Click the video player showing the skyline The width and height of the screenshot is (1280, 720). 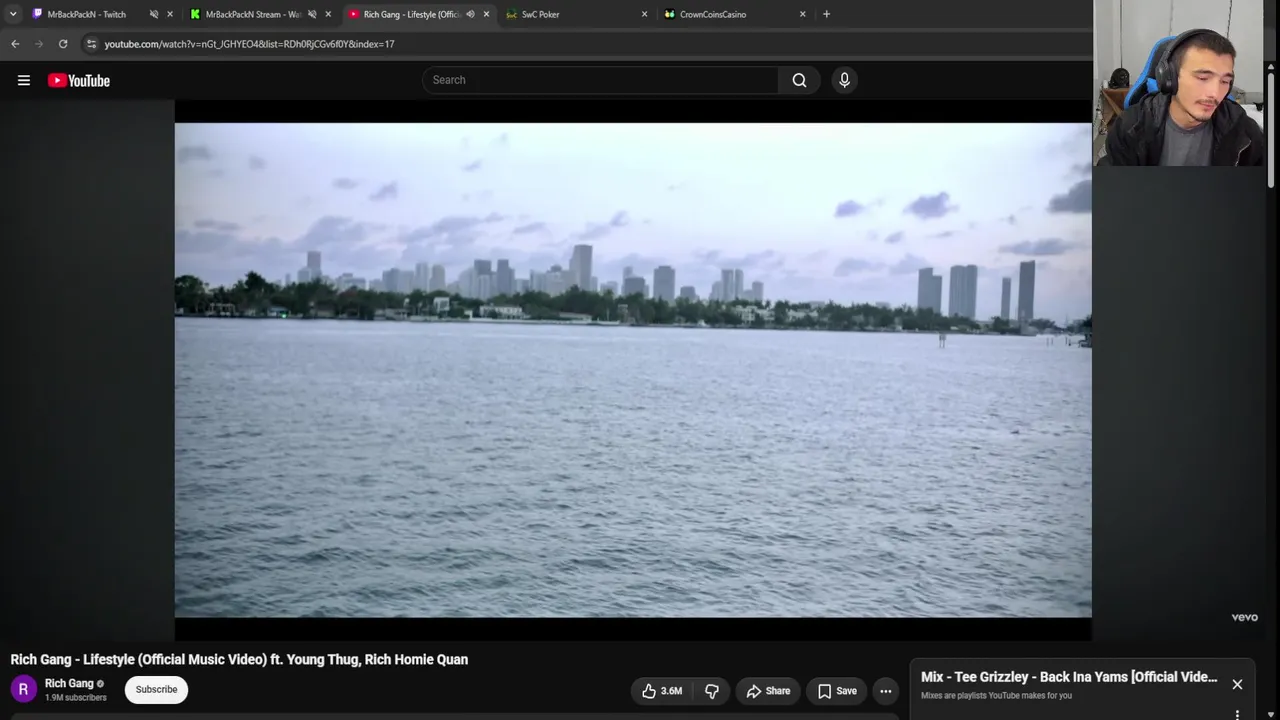click(x=633, y=370)
